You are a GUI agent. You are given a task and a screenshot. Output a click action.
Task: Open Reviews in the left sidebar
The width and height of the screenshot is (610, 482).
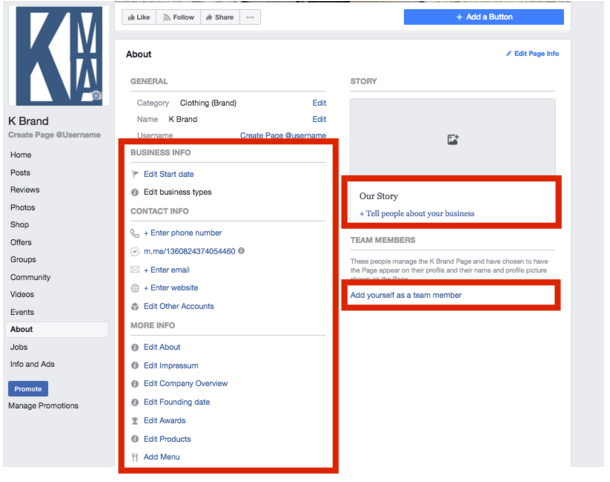pyautogui.click(x=25, y=190)
